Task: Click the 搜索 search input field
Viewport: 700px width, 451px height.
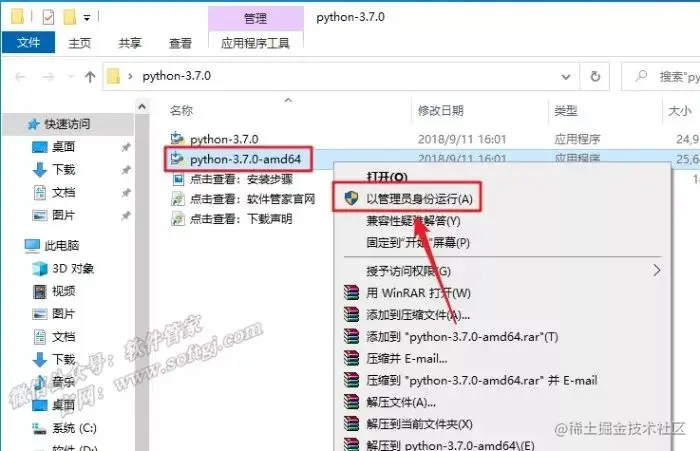Action: click(661, 76)
